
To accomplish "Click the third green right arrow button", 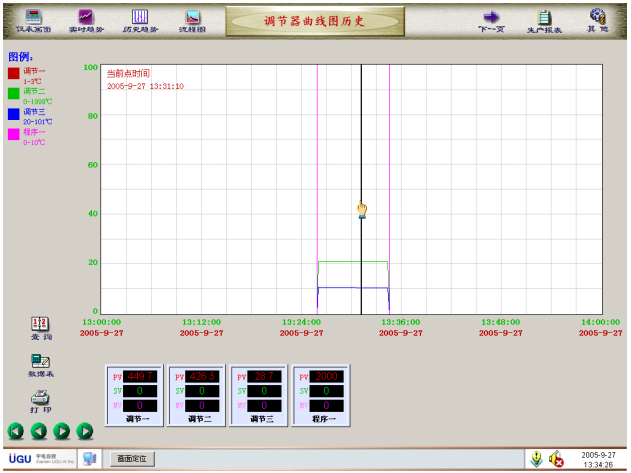I will pos(62,431).
